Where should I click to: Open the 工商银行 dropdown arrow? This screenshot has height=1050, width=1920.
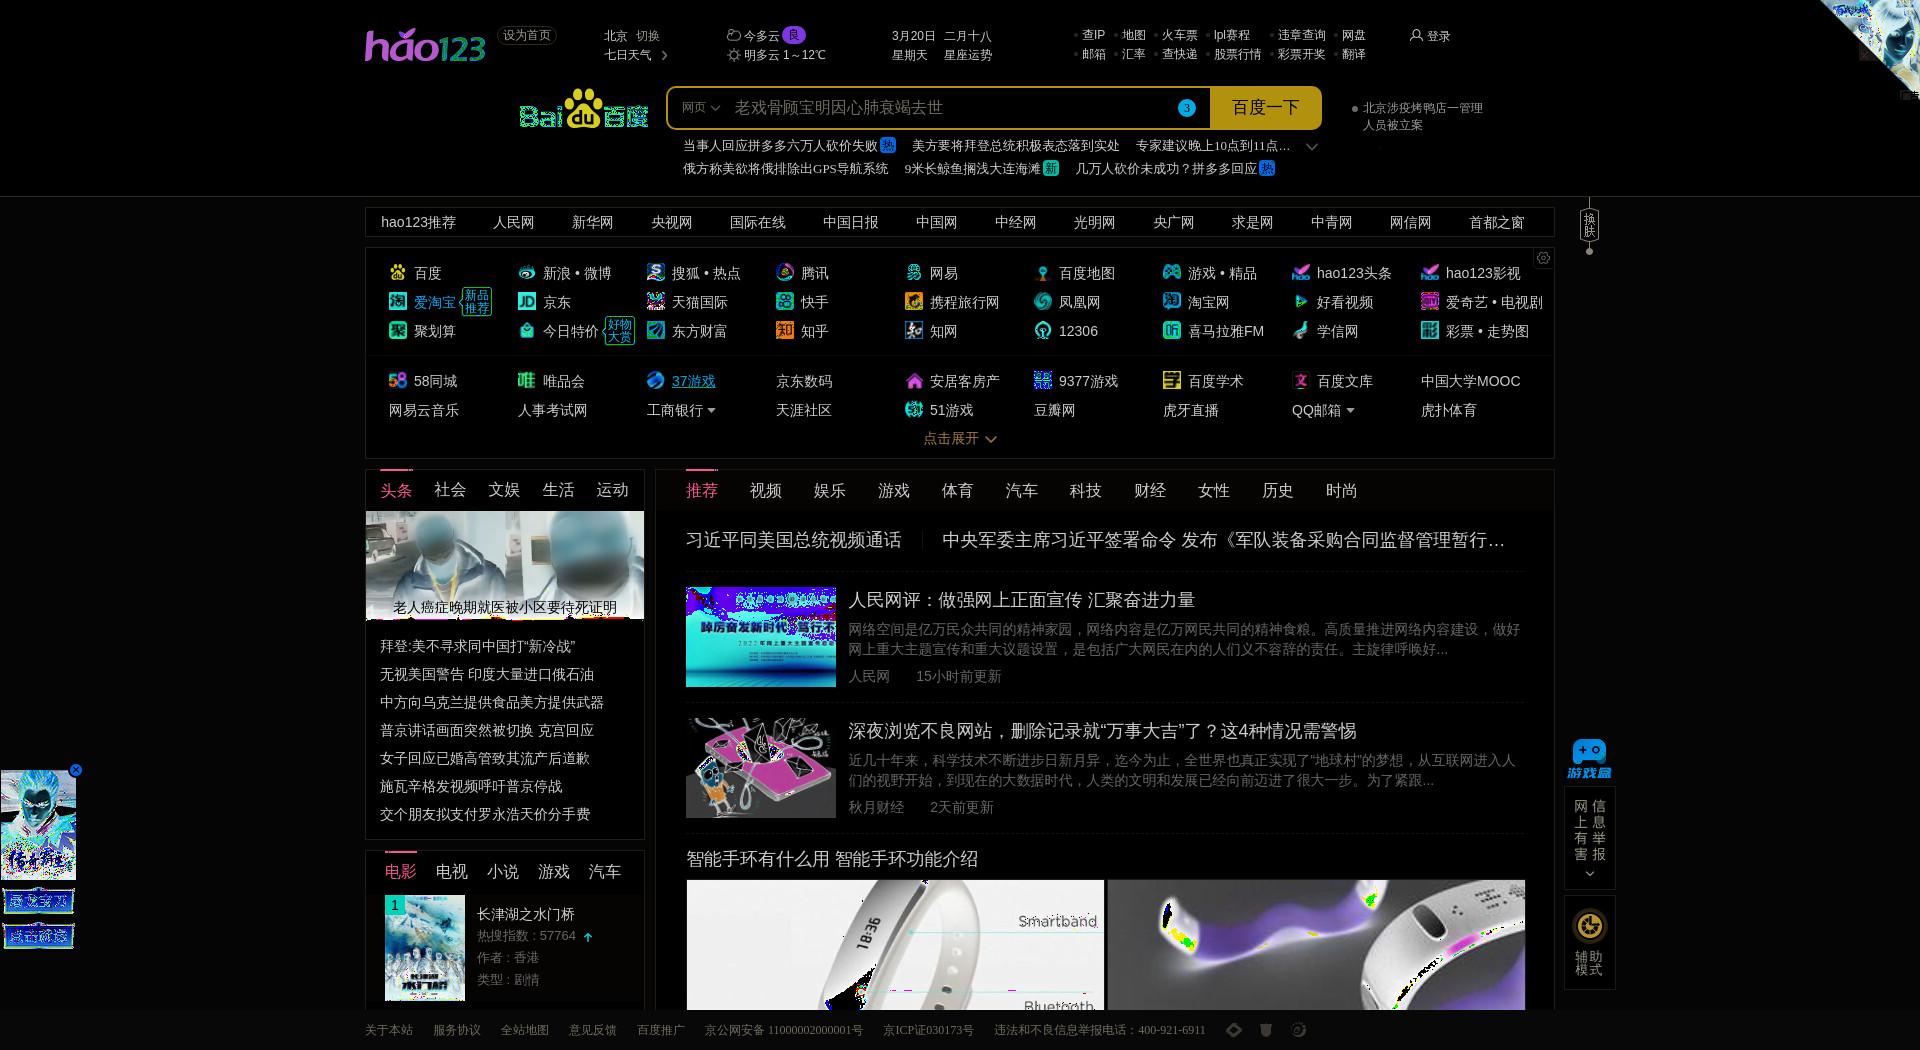click(711, 411)
